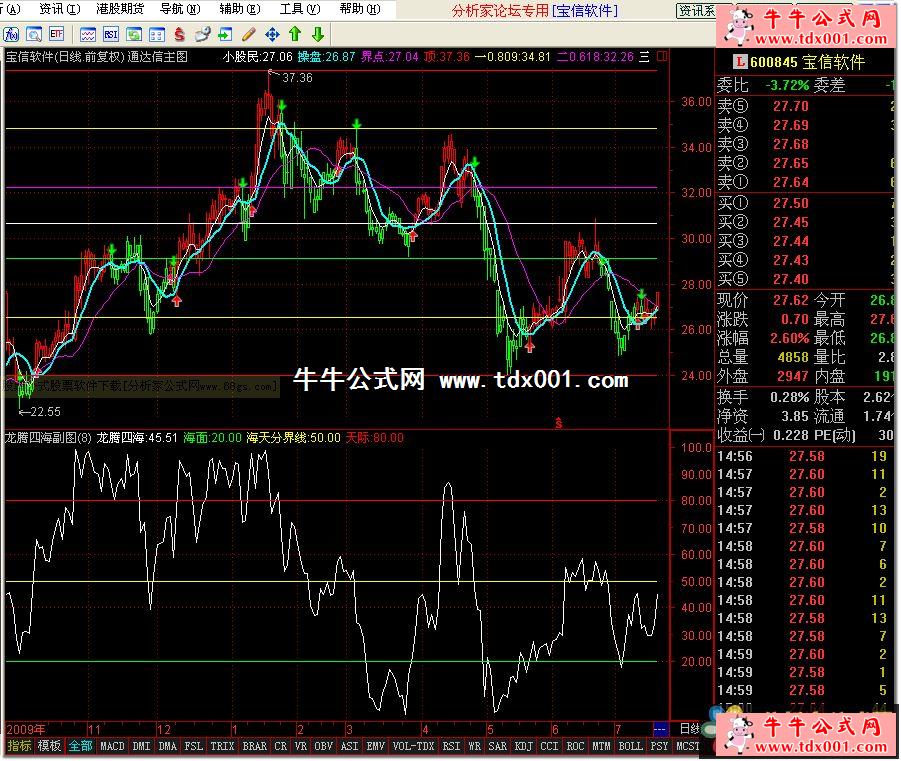Select the KDJ indicator tab
Screen dimensions: 901x761
tap(523, 746)
